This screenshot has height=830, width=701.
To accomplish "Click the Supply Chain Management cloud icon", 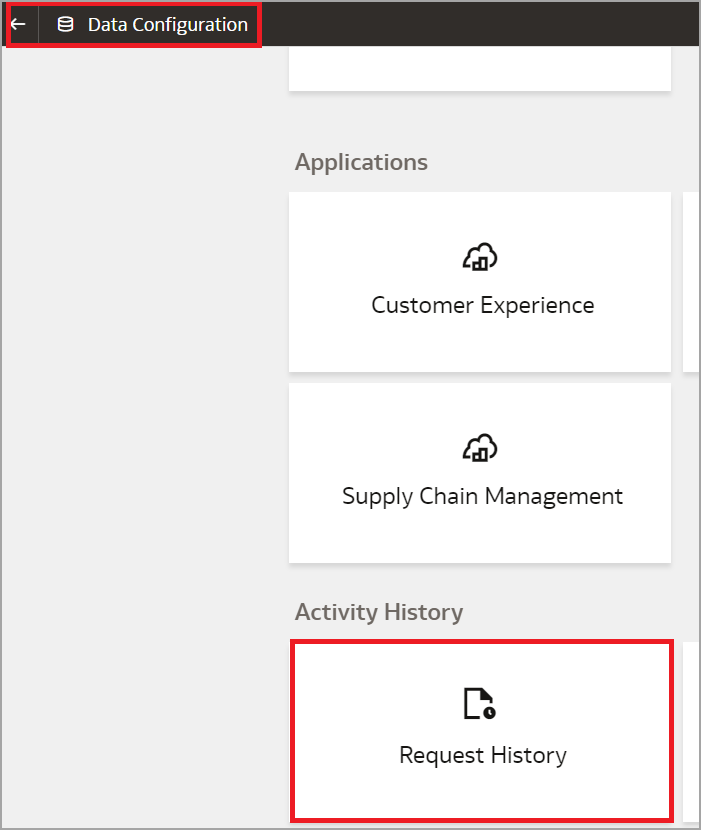I will [x=480, y=447].
